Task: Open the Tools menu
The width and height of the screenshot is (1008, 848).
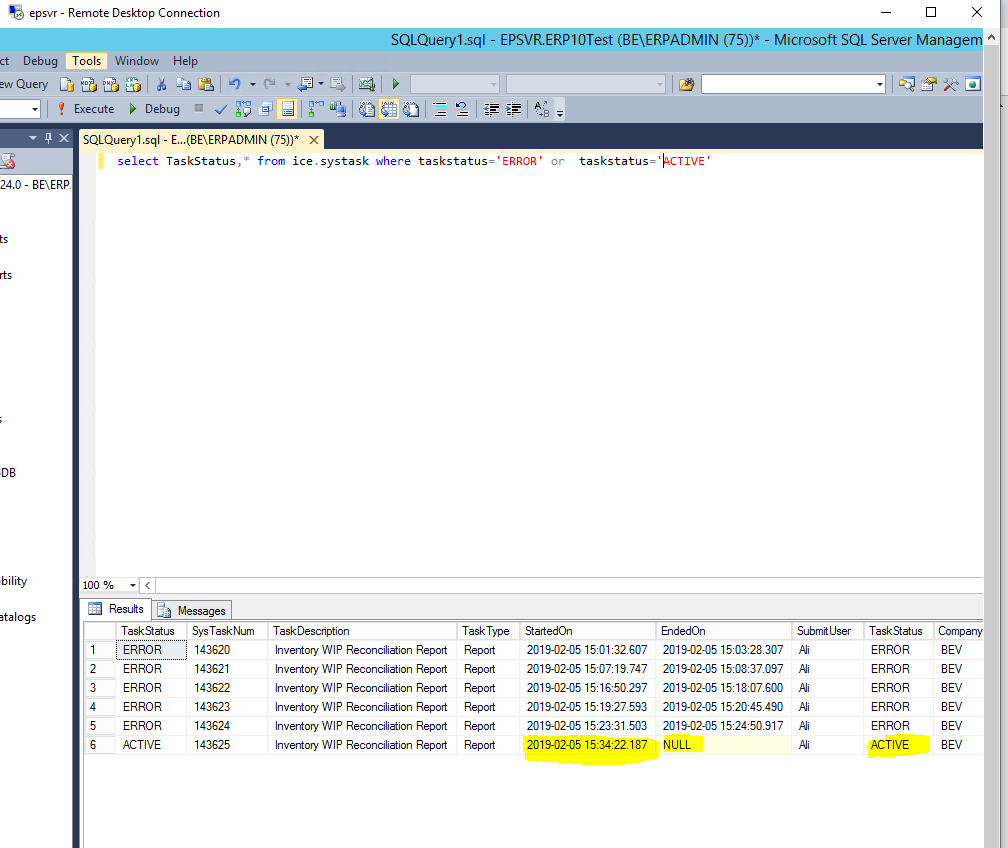Action: pos(86,60)
